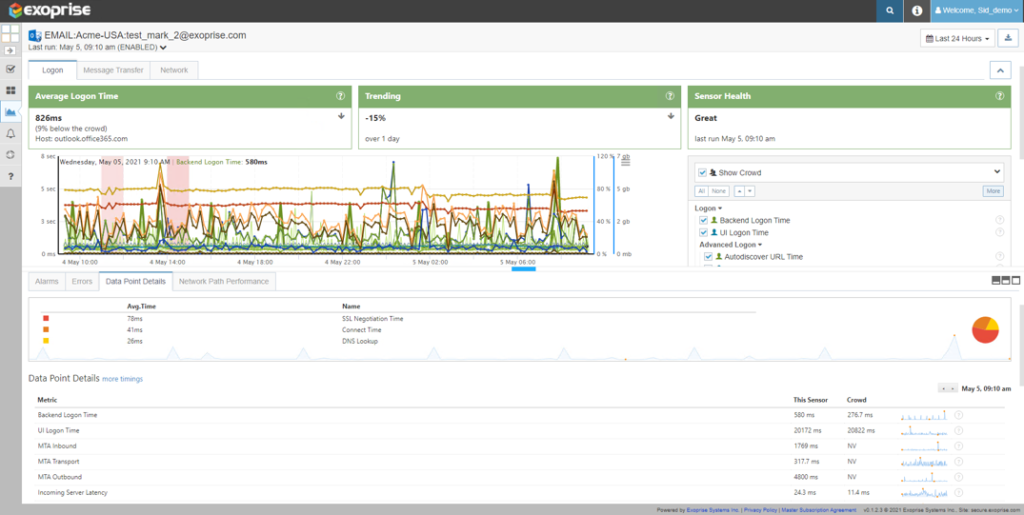This screenshot has height=515, width=1024.
Task: Click the Backend Logon Time row sparkline
Action: 925,415
